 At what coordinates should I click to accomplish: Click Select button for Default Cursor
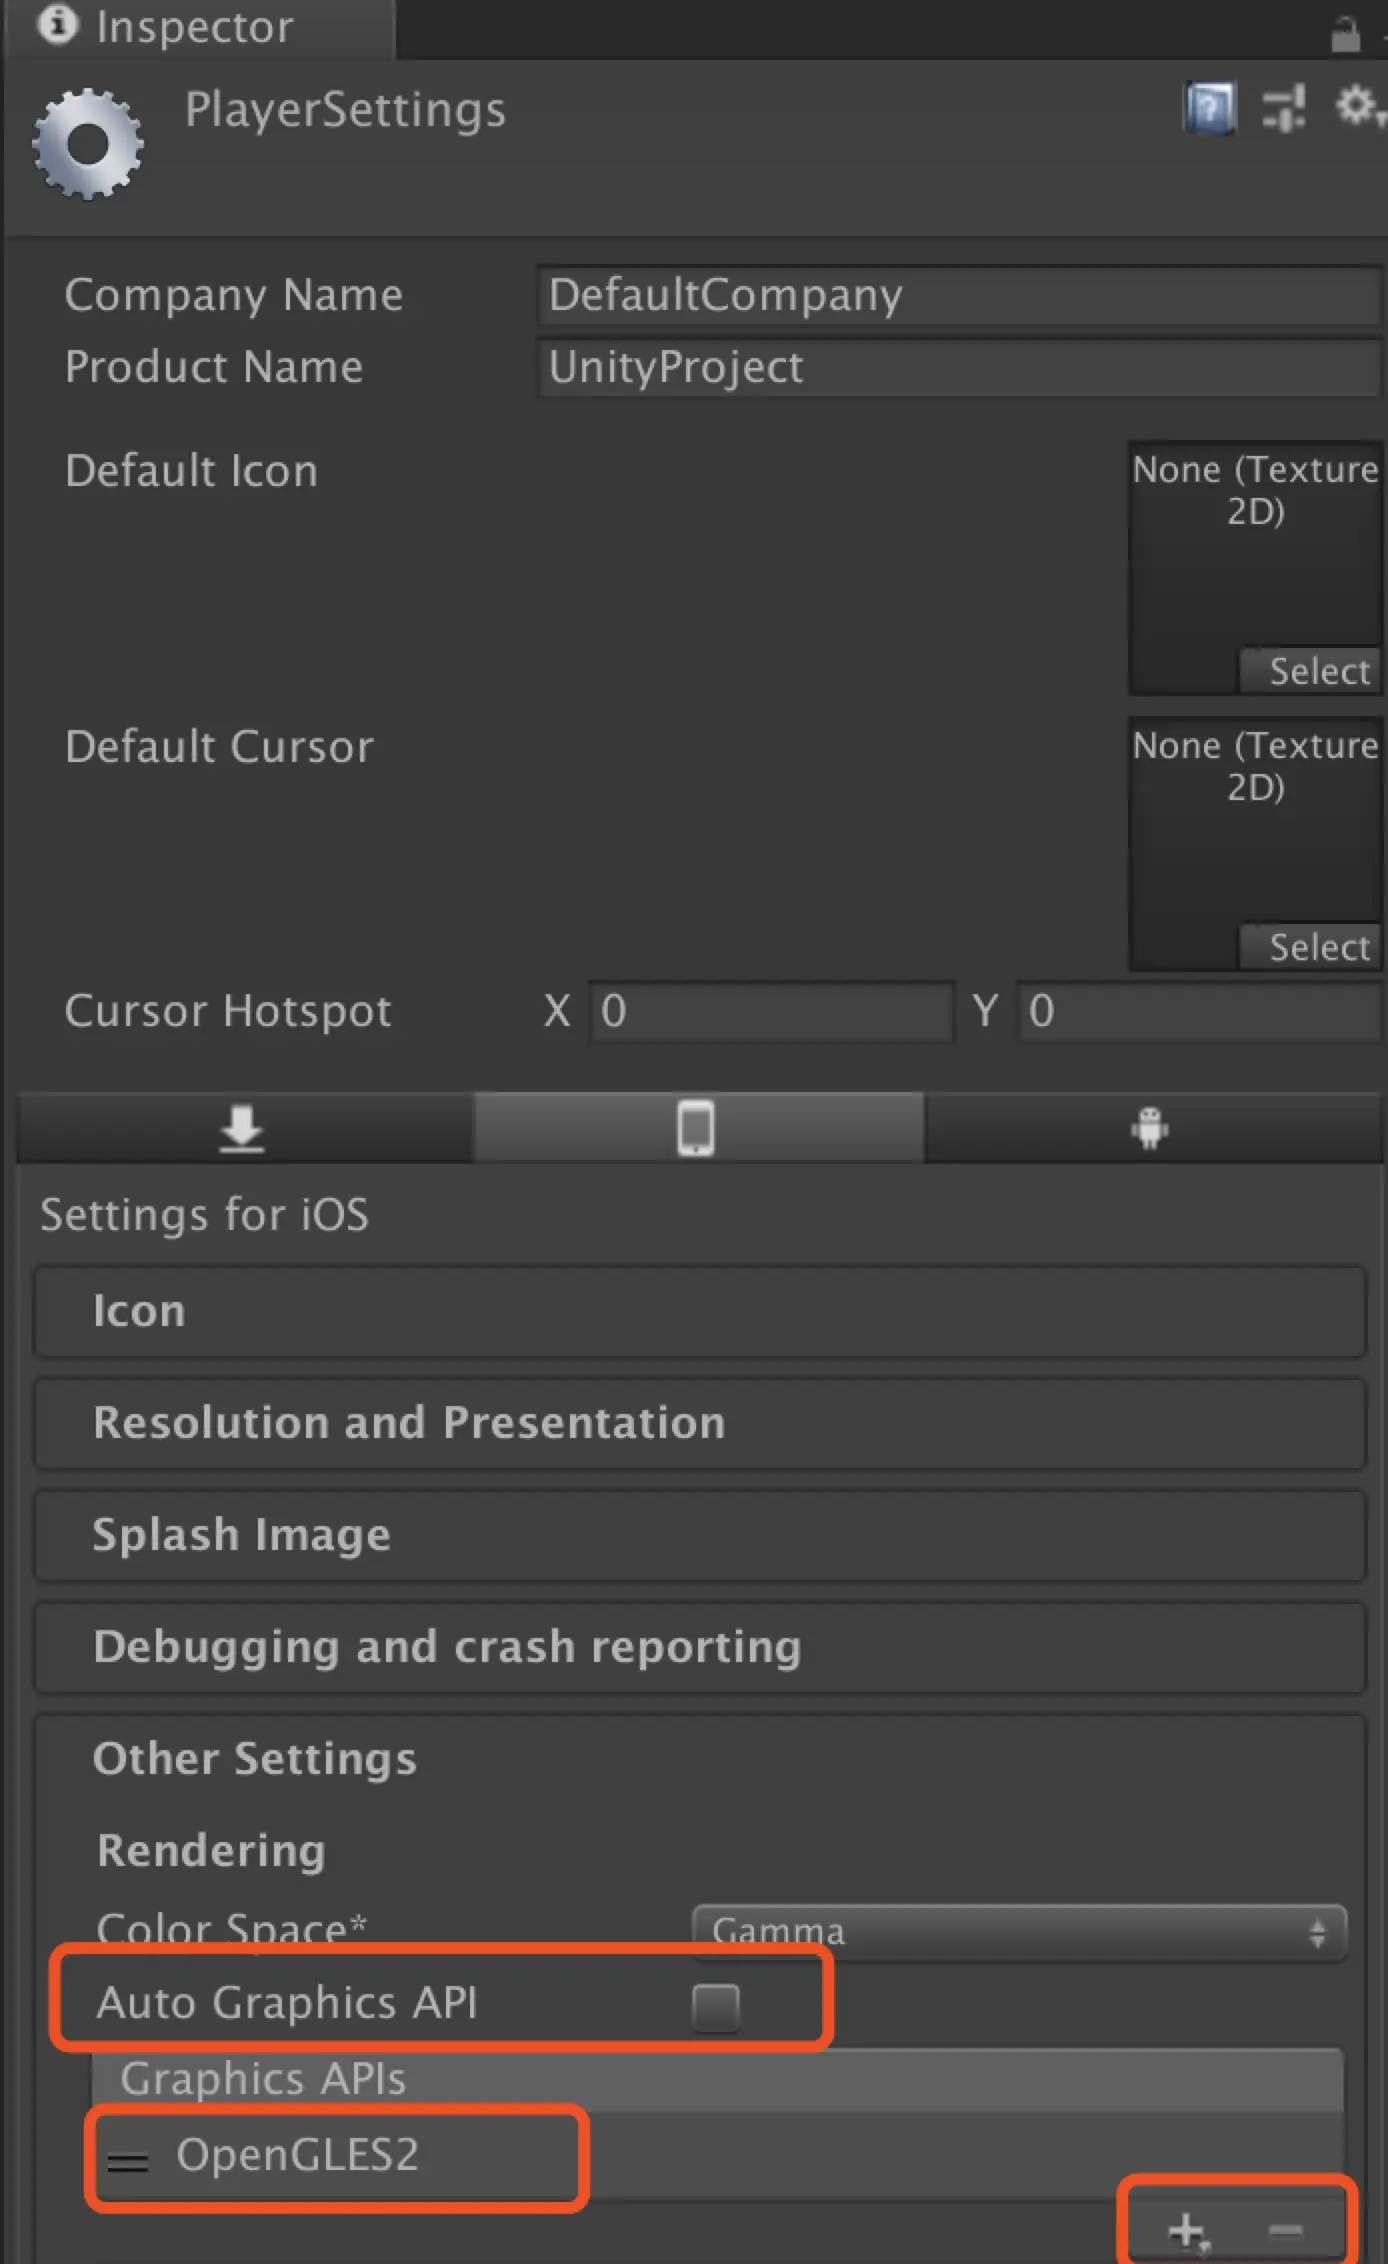(1318, 947)
